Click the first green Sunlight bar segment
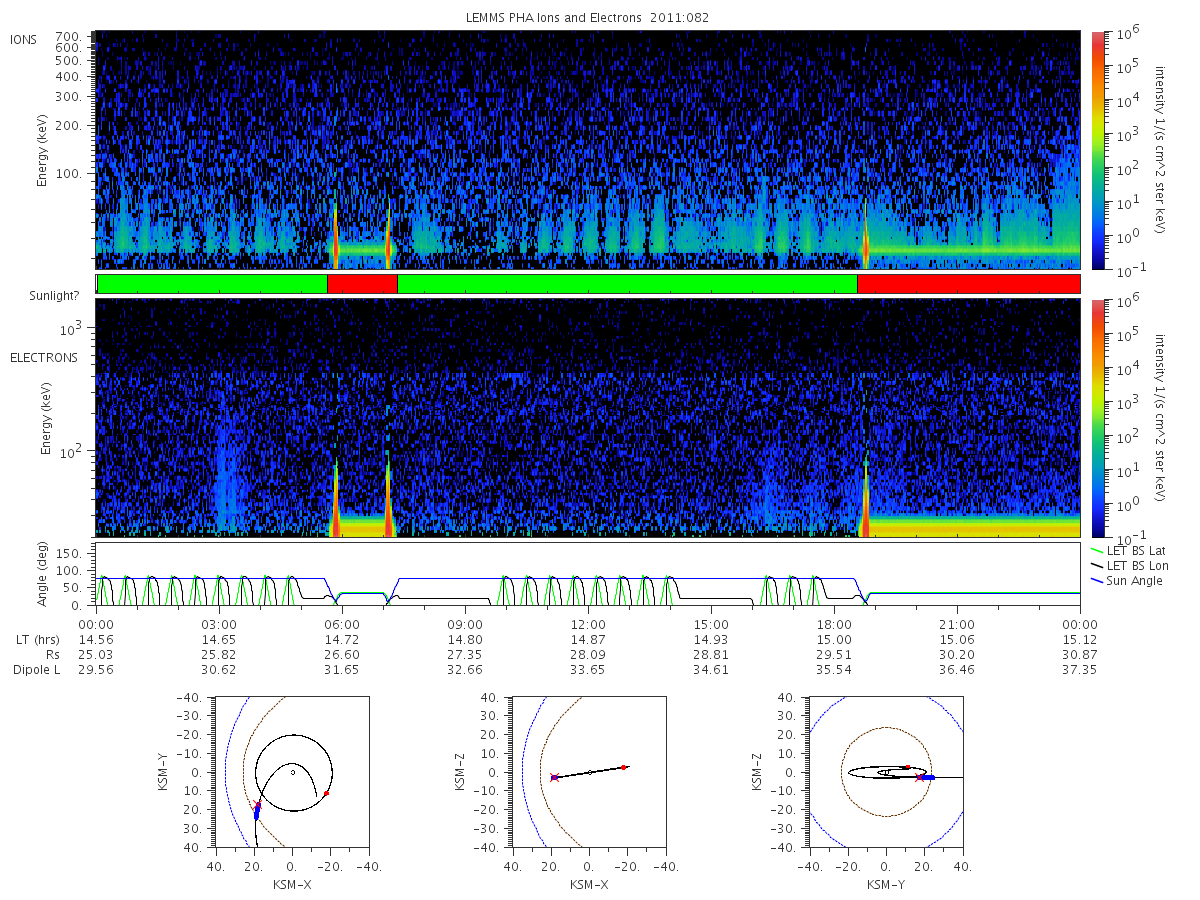 (212, 284)
